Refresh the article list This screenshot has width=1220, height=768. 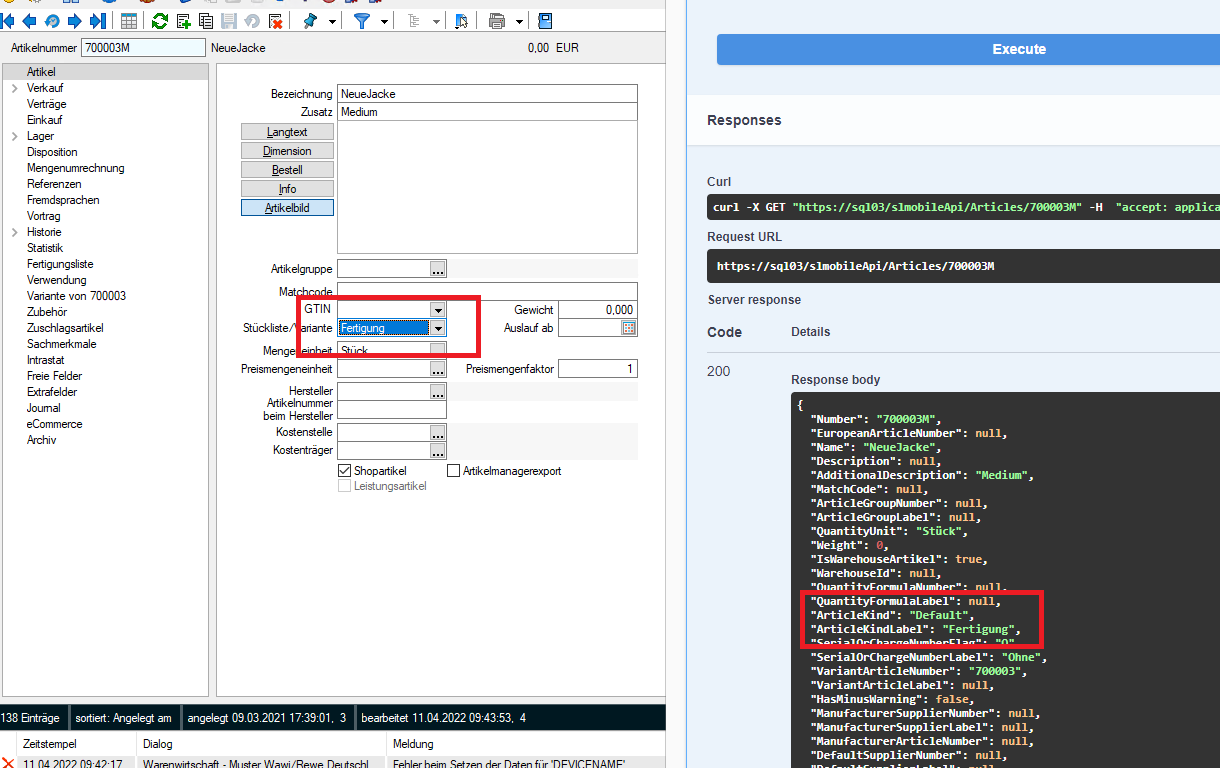coord(158,20)
